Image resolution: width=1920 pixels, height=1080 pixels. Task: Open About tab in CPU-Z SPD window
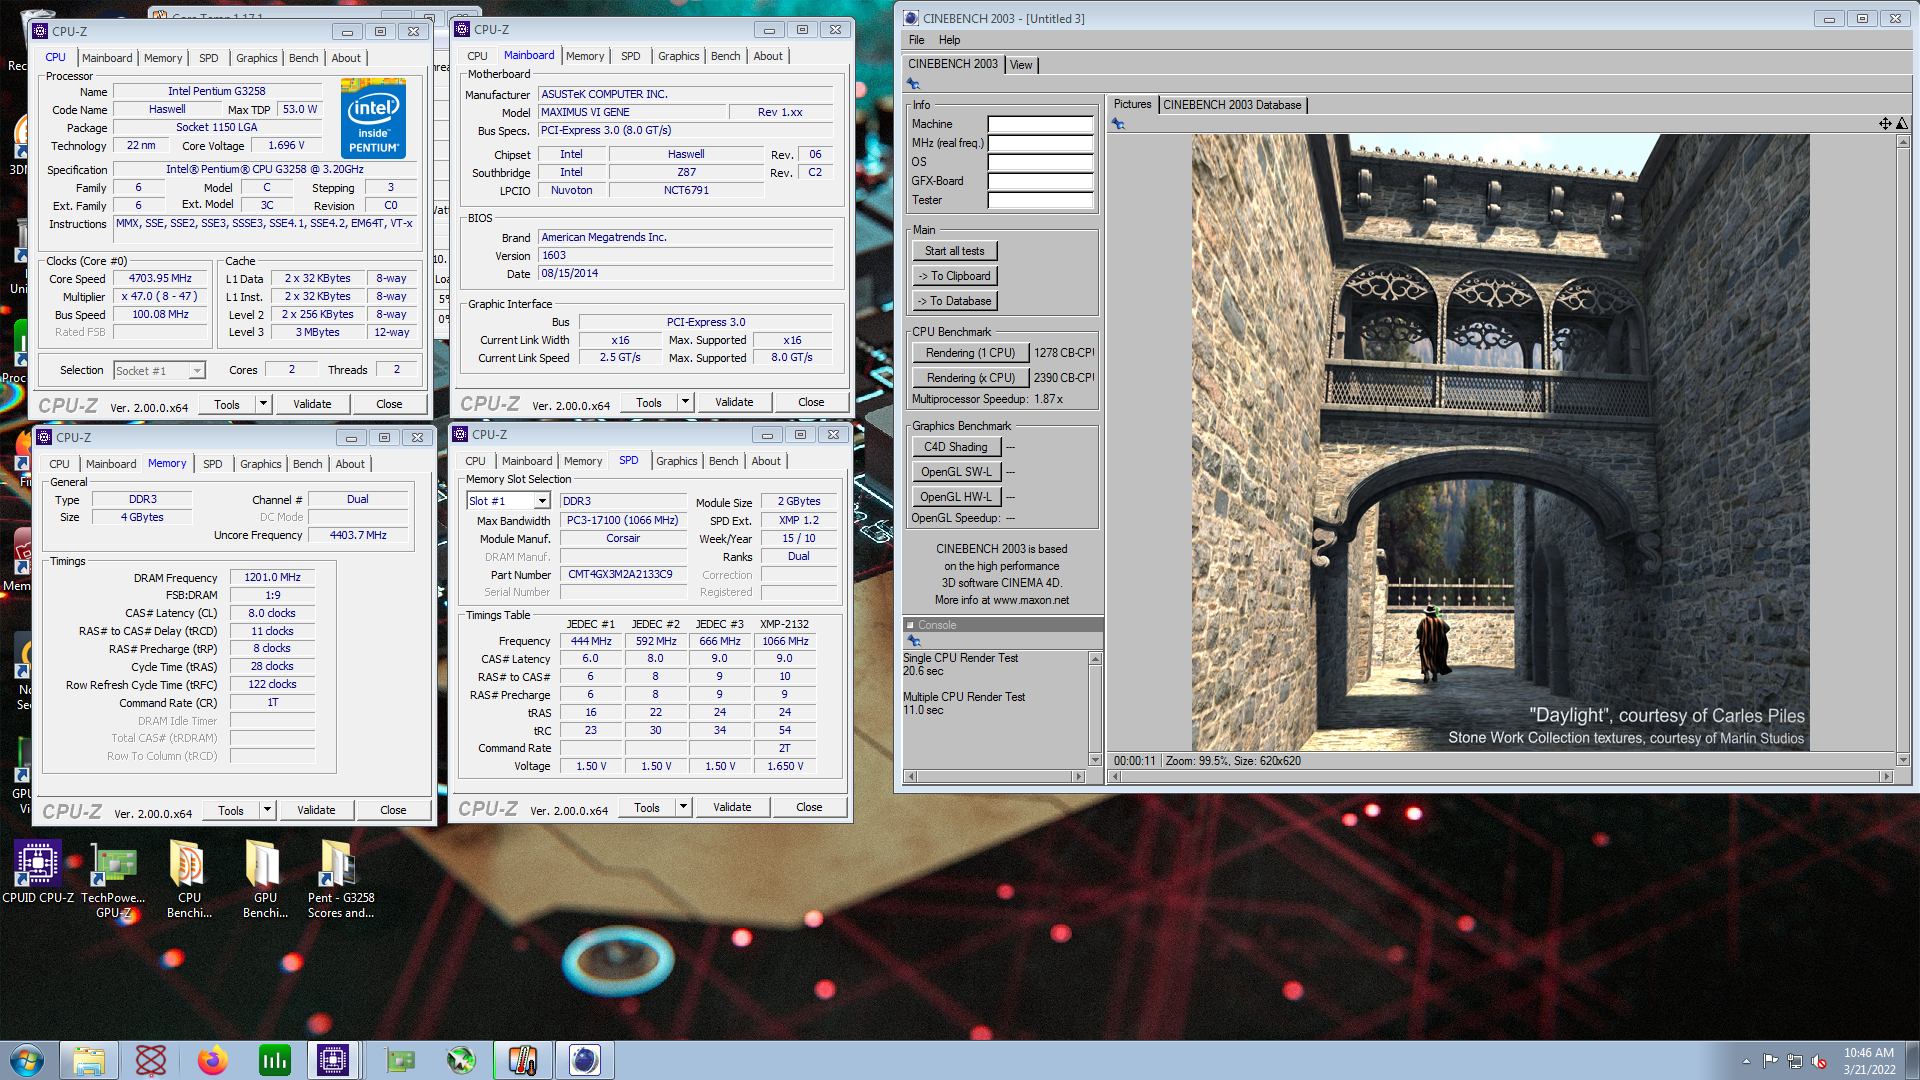pos(766,461)
